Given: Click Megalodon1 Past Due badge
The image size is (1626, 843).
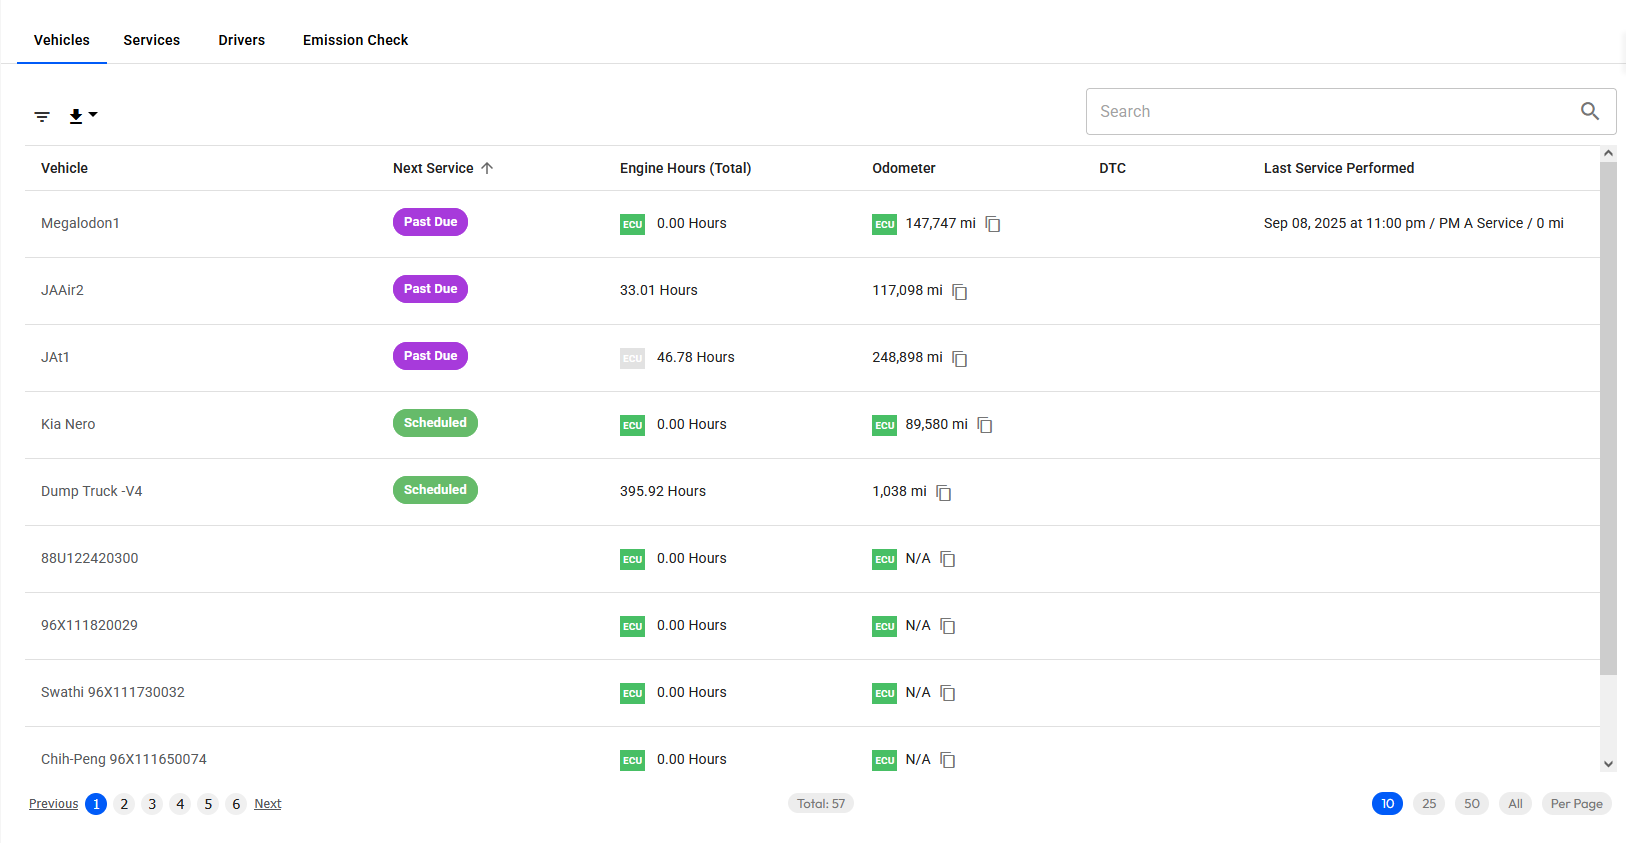Looking at the screenshot, I should [x=430, y=222].
